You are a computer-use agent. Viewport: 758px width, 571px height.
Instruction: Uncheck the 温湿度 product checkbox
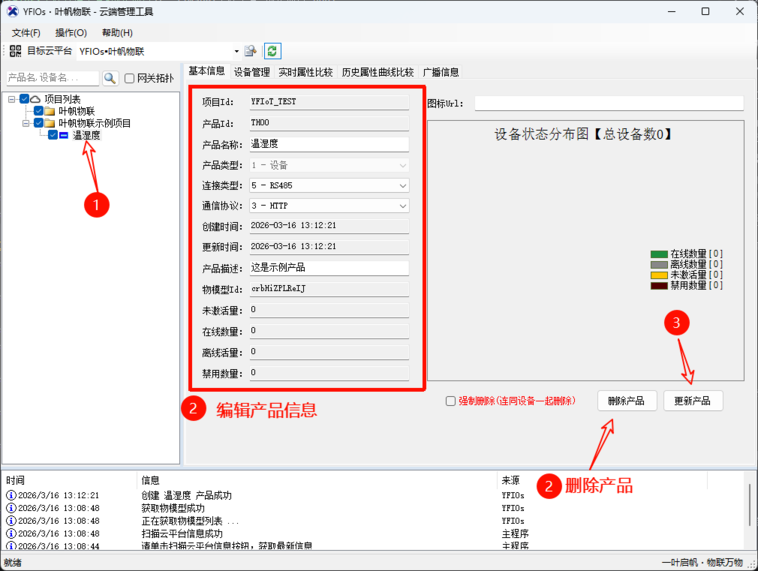(x=53, y=135)
